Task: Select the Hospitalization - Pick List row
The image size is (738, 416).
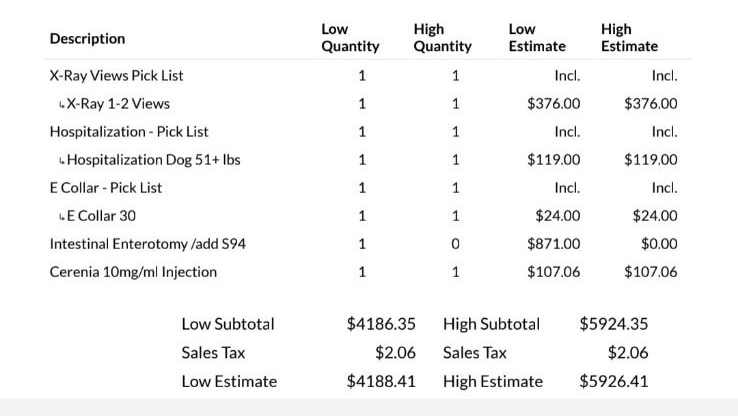Action: (369, 132)
